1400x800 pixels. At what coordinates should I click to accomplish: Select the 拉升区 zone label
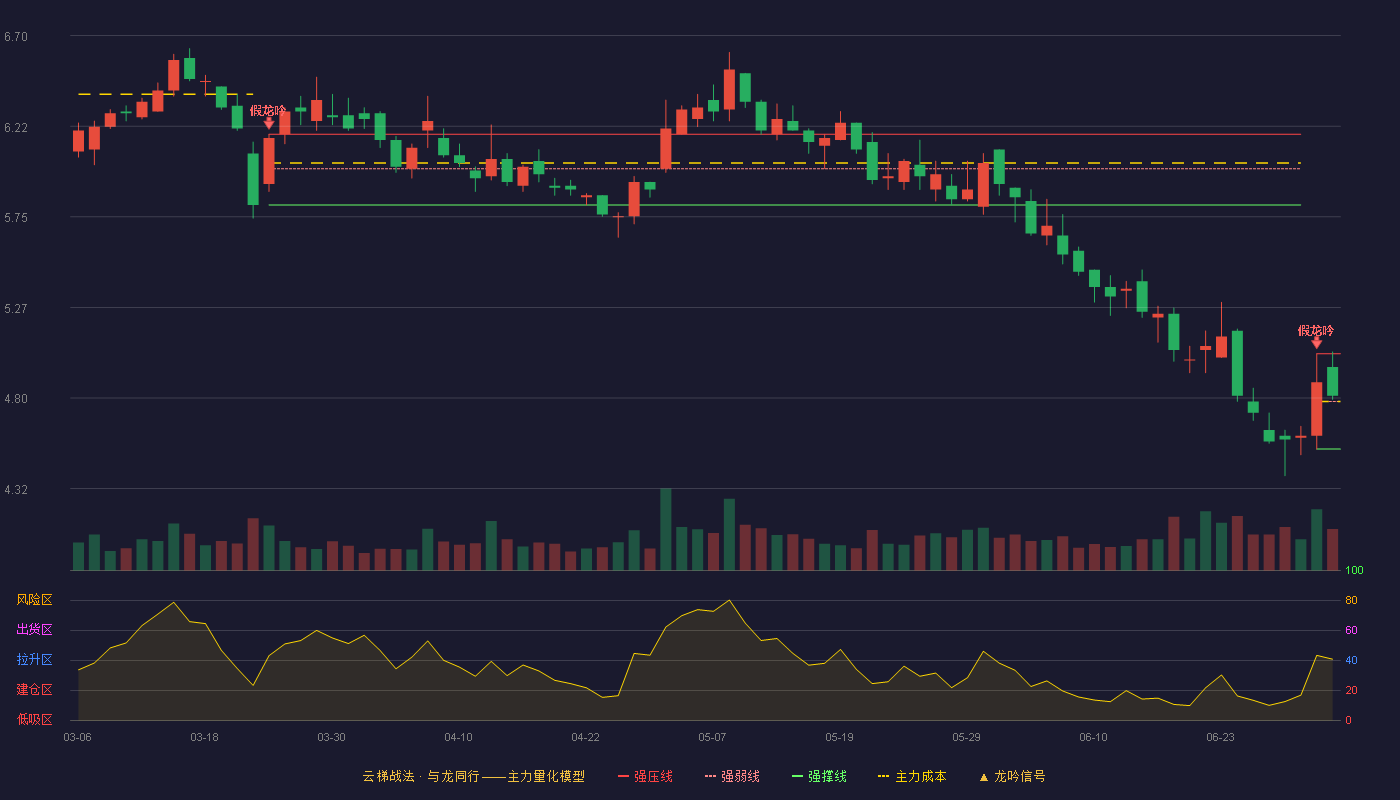35,660
